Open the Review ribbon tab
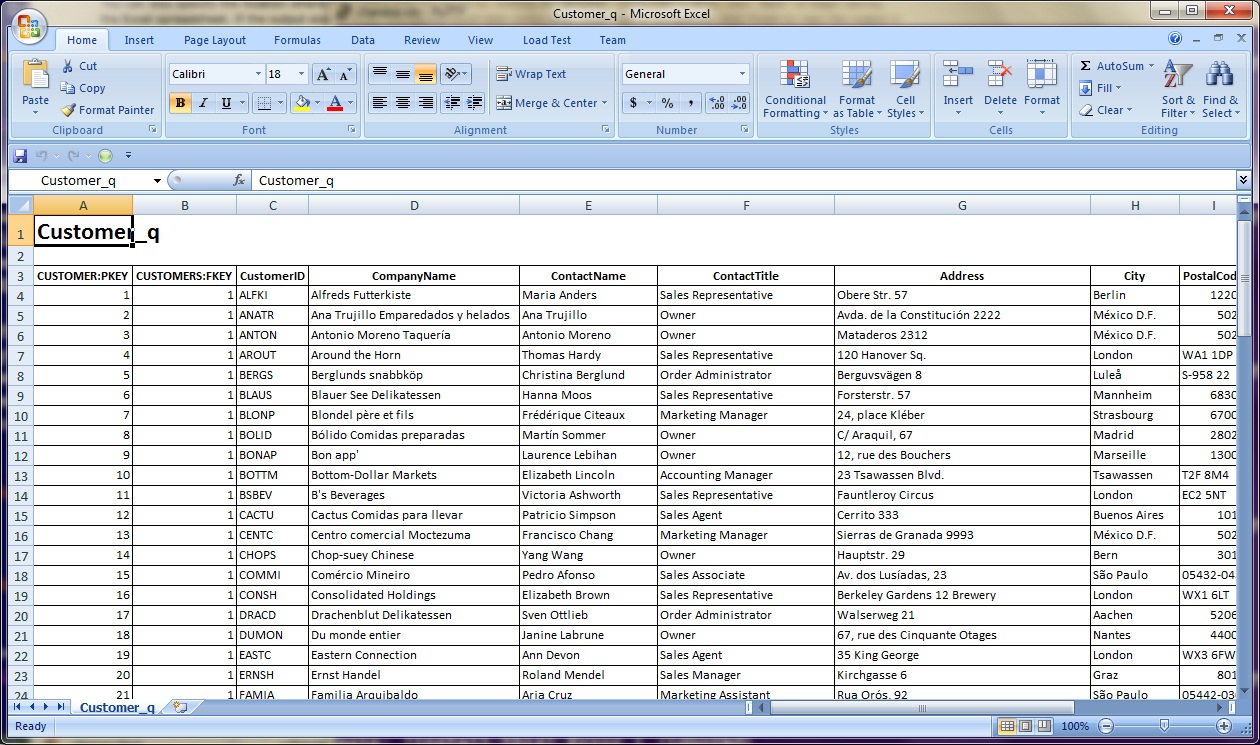 [421, 40]
